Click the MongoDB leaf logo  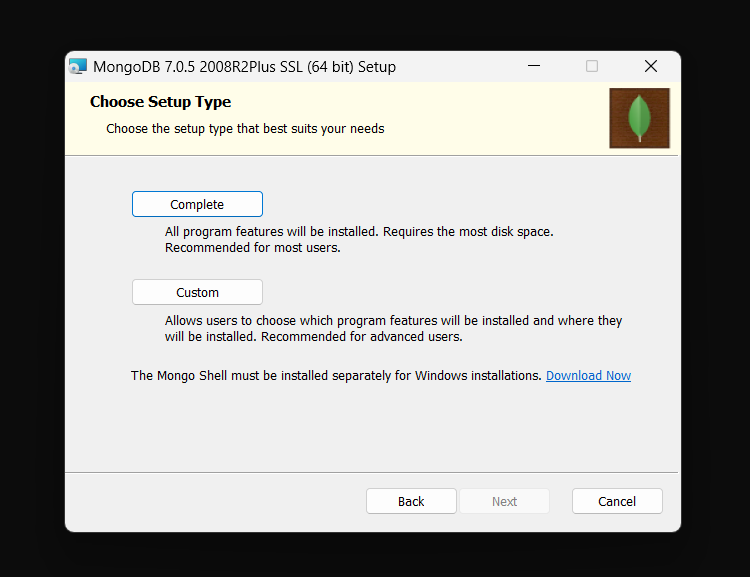coord(639,118)
